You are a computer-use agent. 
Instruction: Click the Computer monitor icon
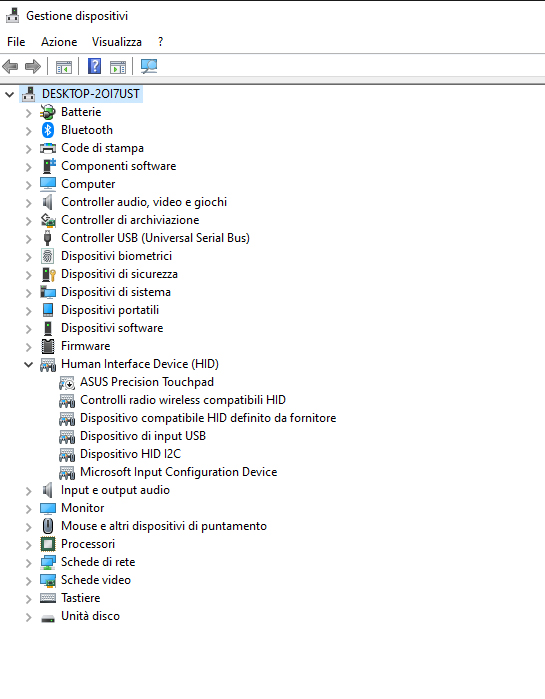click(48, 184)
